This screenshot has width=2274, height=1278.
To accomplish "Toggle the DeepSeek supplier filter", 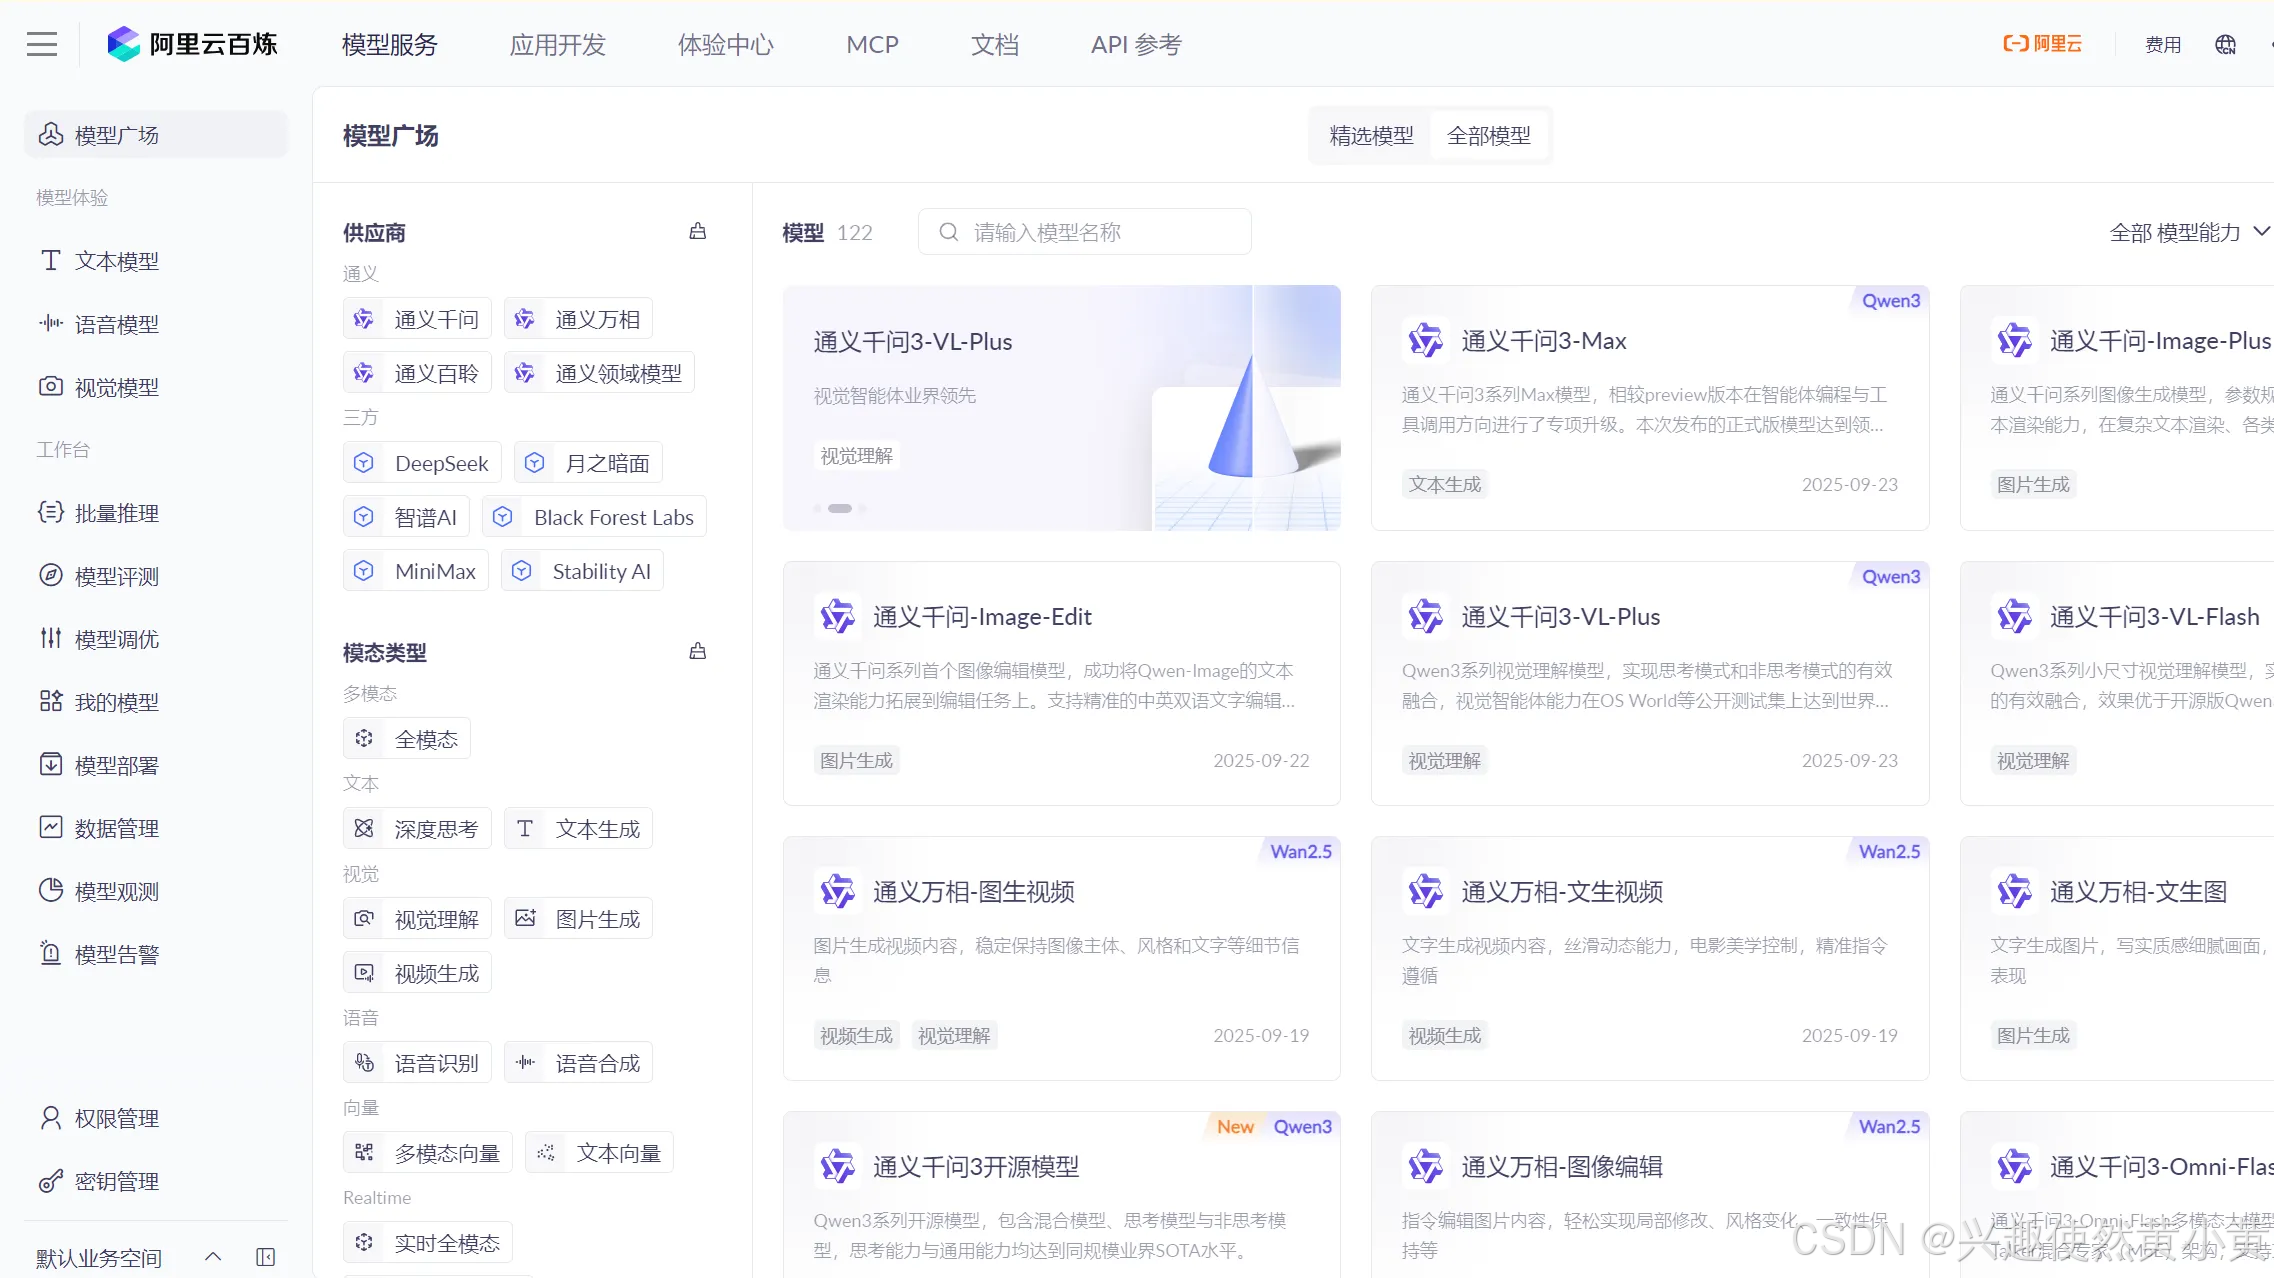I will [x=422, y=463].
